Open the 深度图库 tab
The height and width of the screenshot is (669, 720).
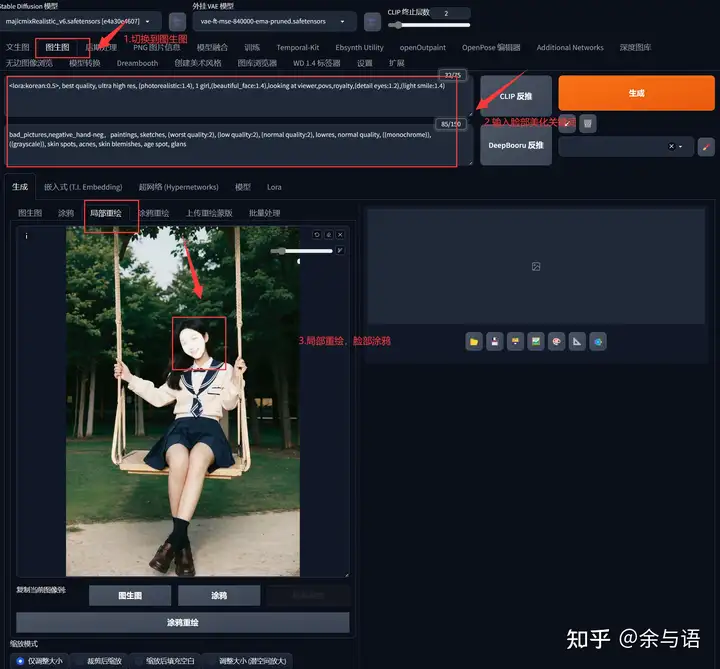click(x=635, y=47)
